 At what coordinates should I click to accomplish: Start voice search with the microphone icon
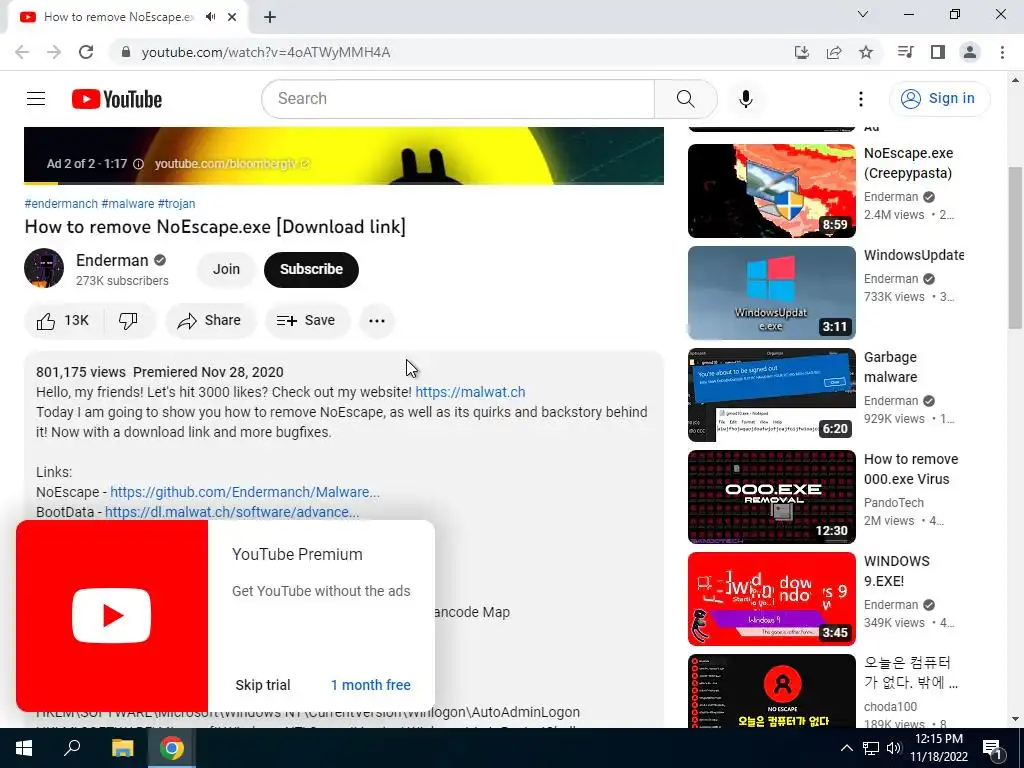(x=746, y=99)
